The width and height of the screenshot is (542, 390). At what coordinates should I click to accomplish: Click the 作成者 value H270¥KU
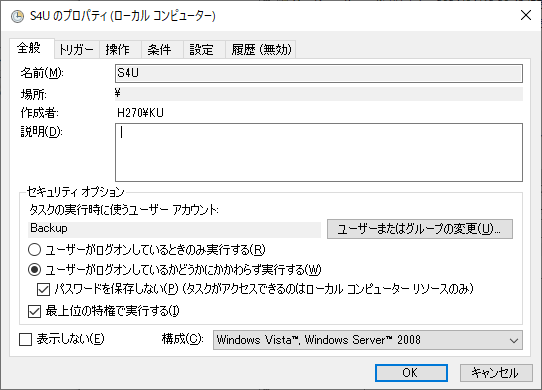tap(140, 113)
